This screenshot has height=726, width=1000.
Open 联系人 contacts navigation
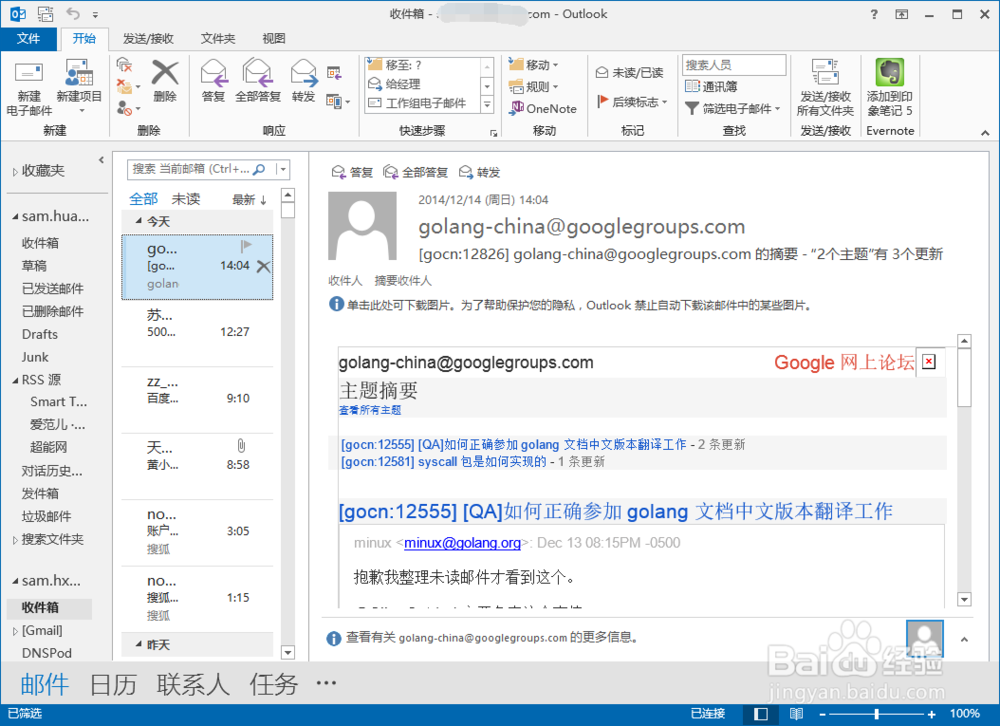(x=193, y=685)
